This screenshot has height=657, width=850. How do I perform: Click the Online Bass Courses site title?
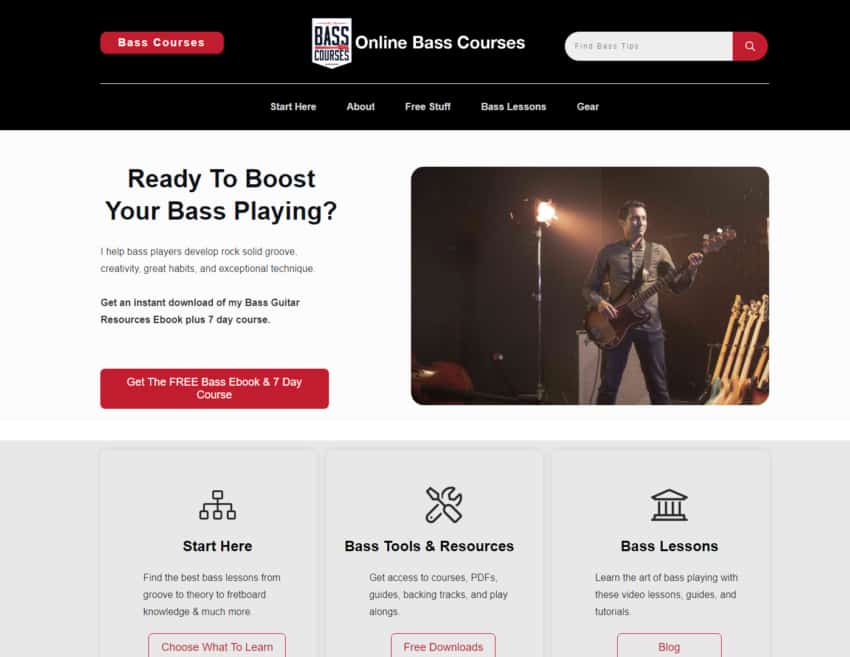(x=440, y=43)
